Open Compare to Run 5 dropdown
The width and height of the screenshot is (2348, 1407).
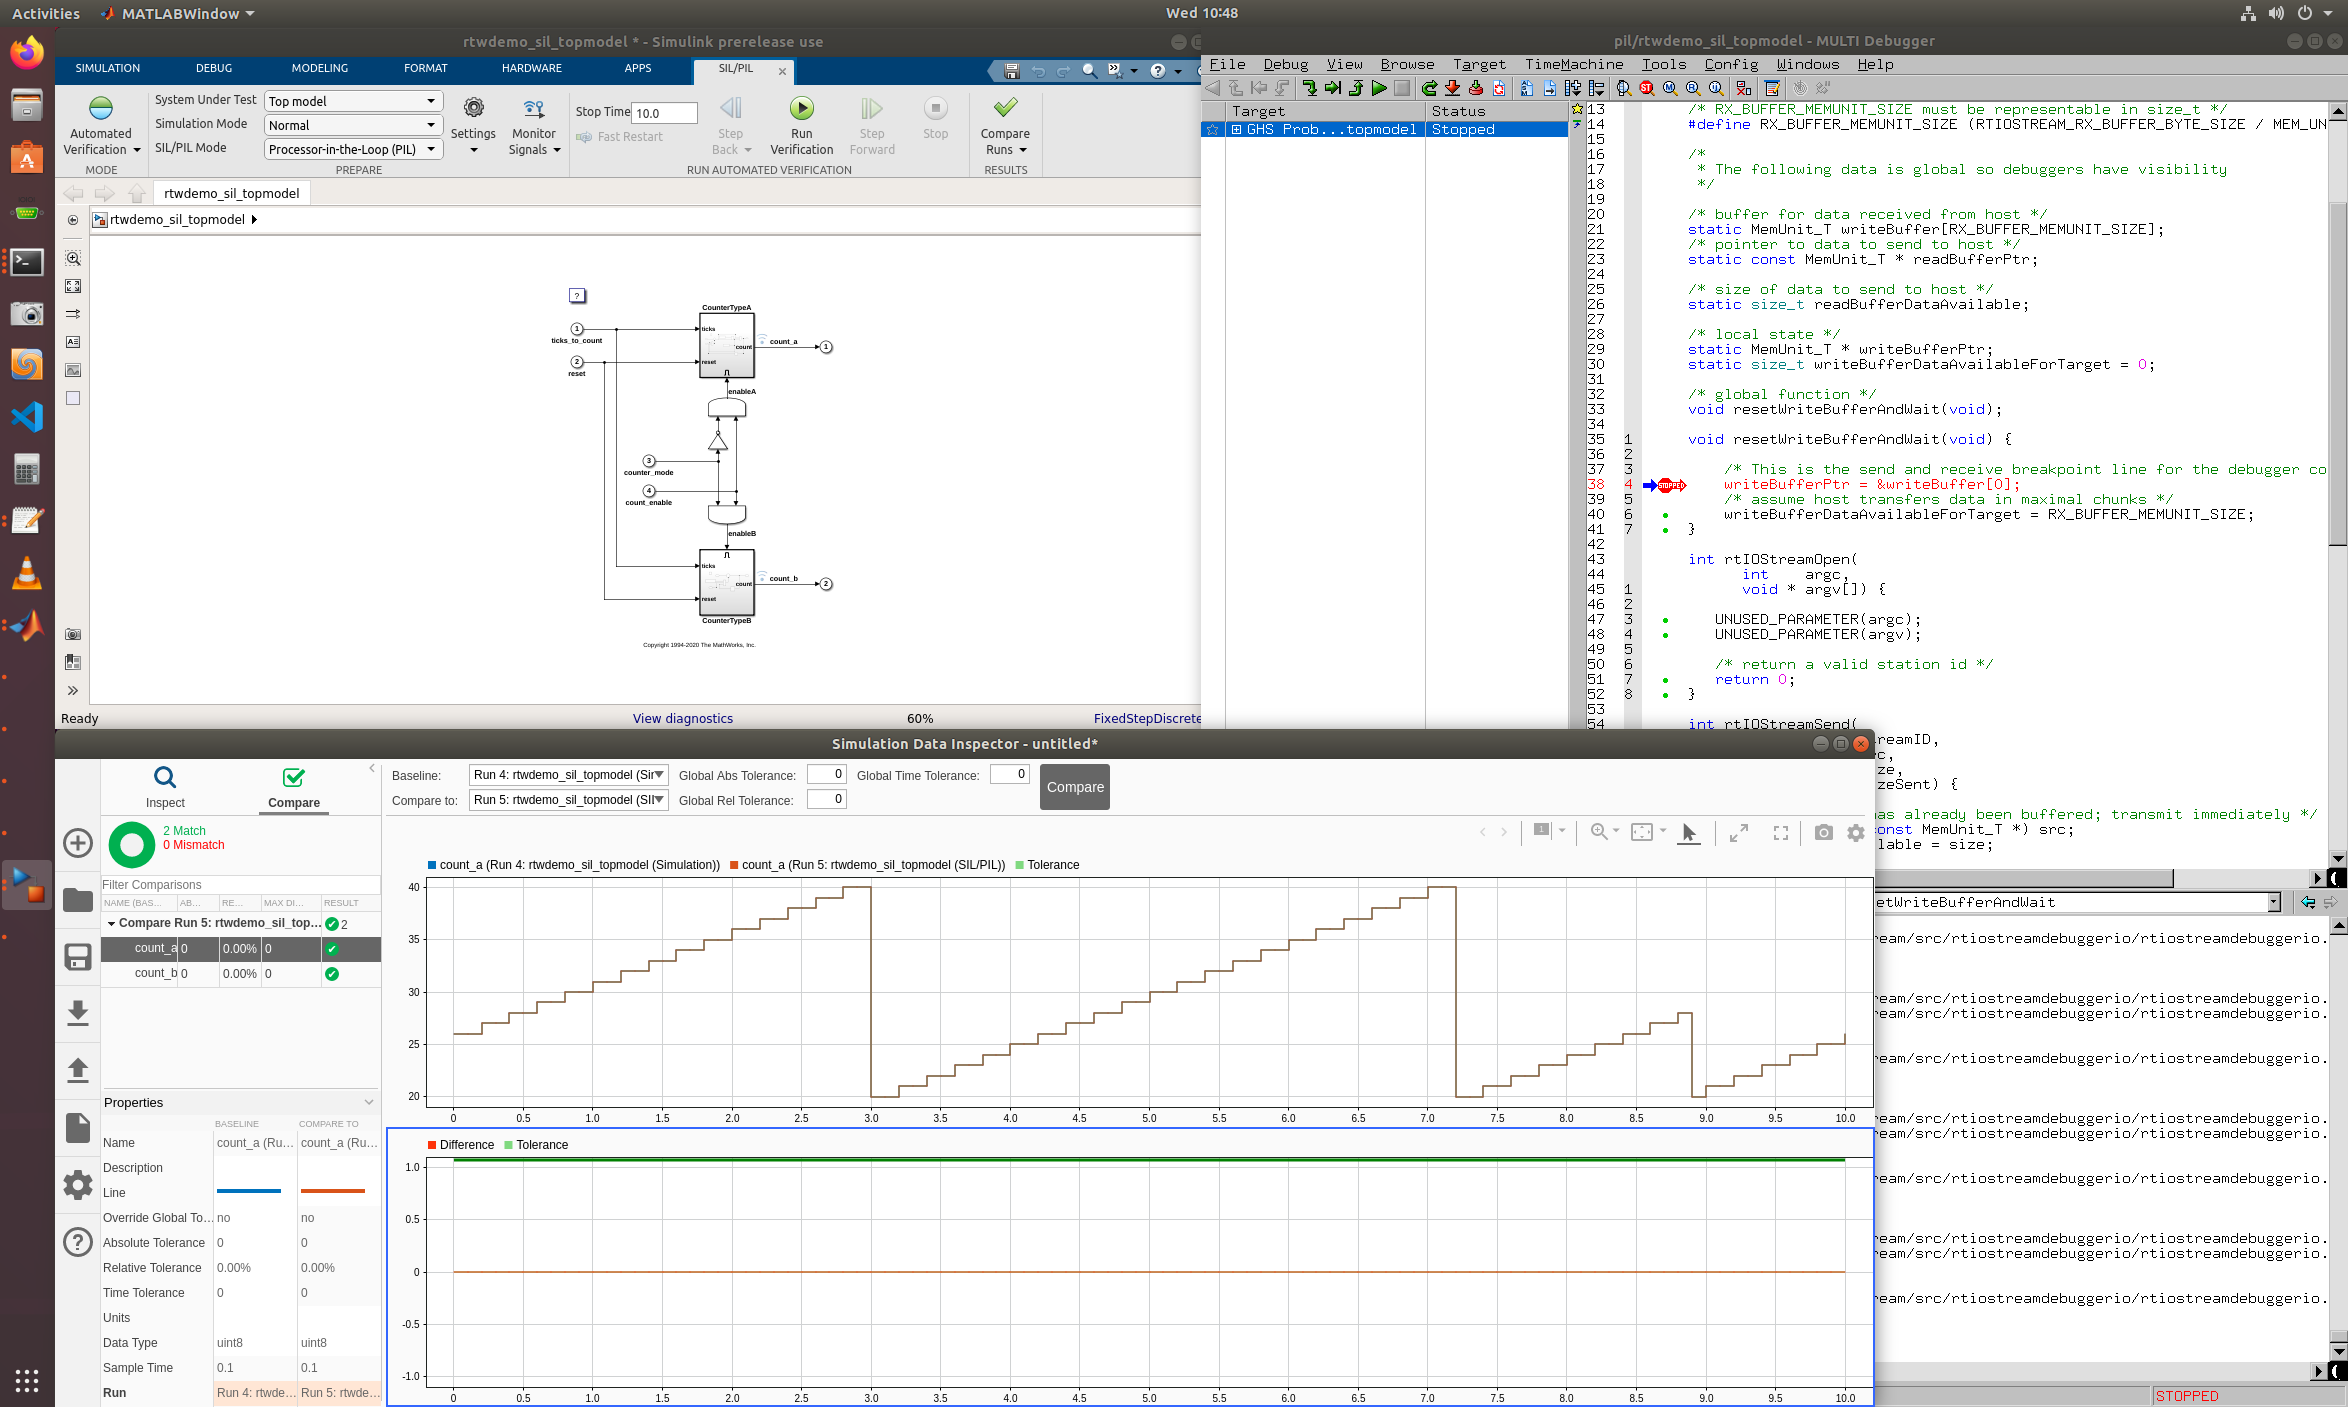[x=568, y=800]
